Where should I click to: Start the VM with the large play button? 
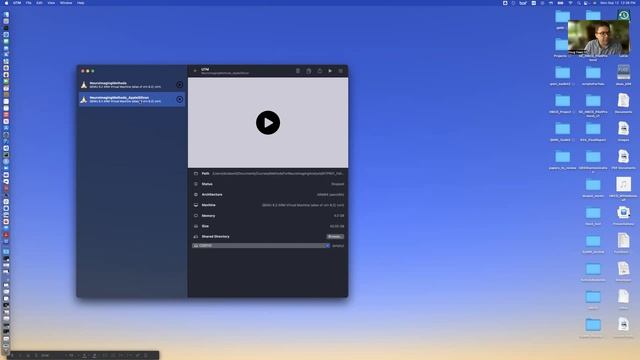[268, 122]
